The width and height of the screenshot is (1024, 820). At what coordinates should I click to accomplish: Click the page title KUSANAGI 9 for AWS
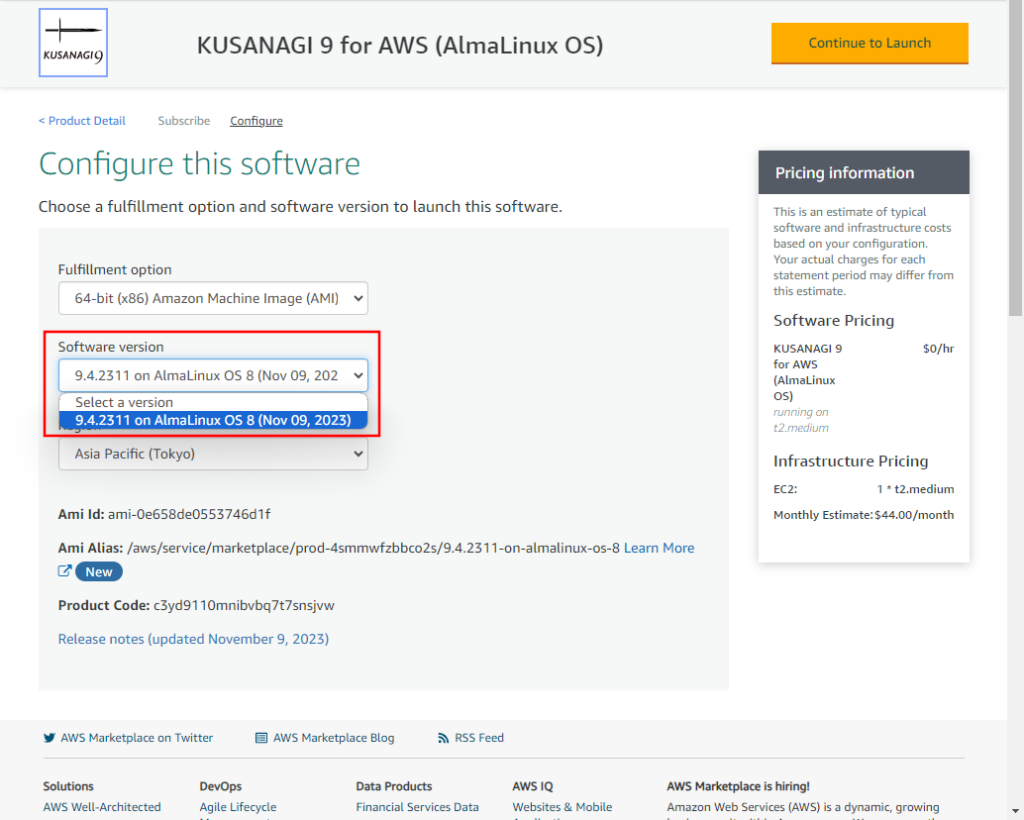(400, 45)
